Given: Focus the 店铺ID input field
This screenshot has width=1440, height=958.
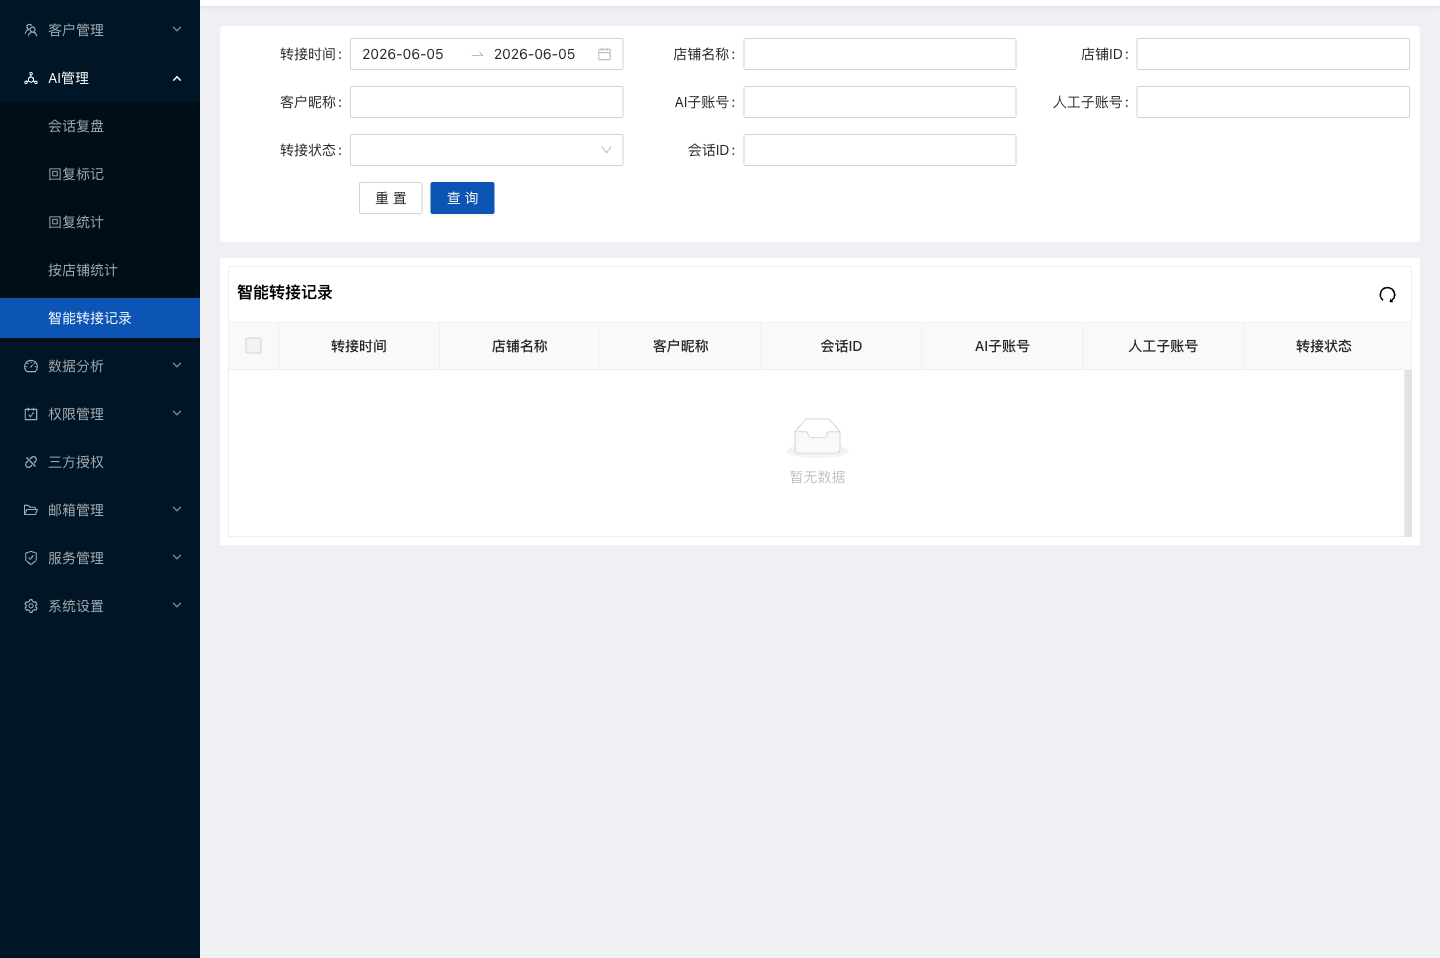Looking at the screenshot, I should click(x=1273, y=54).
